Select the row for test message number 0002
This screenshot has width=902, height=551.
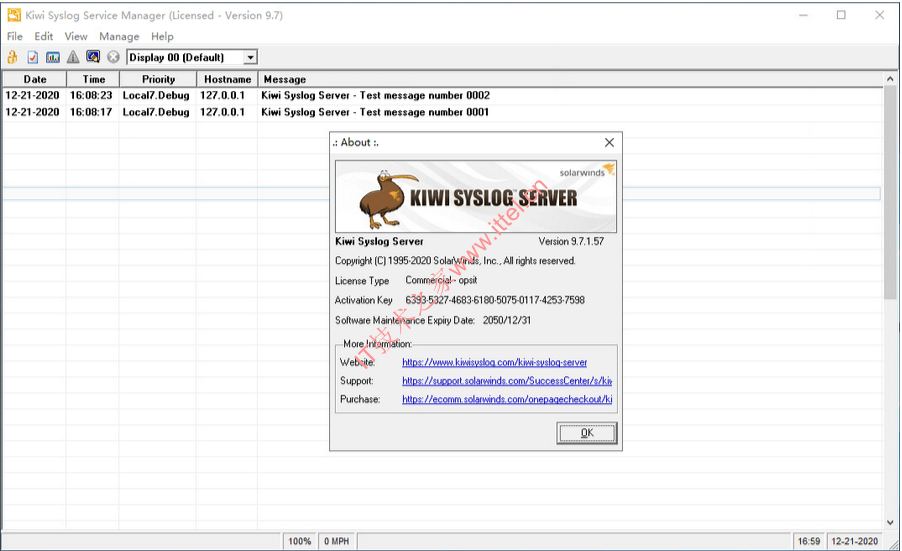443,95
